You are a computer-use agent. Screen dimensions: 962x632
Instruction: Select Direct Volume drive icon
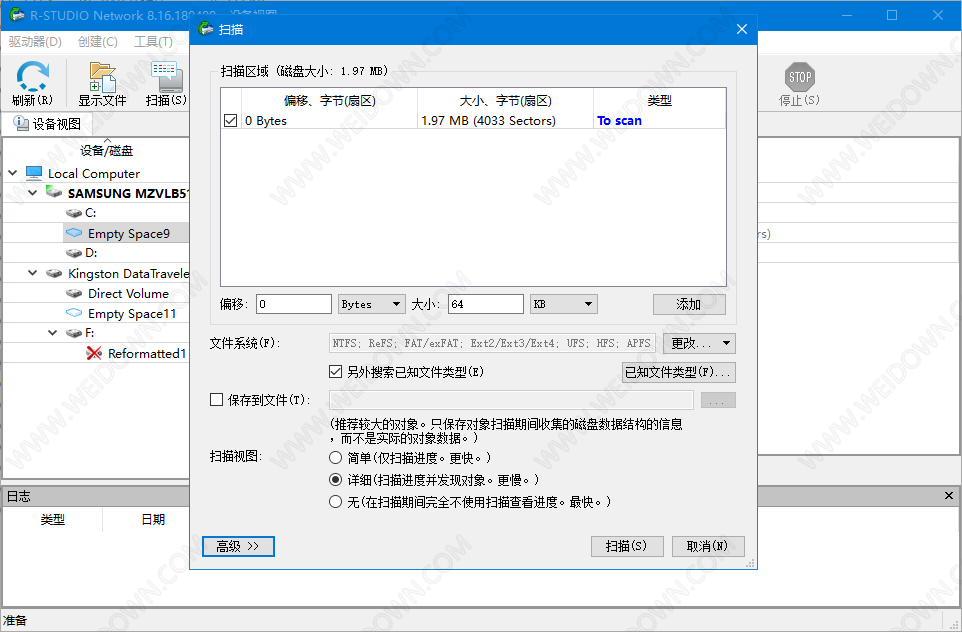point(75,293)
